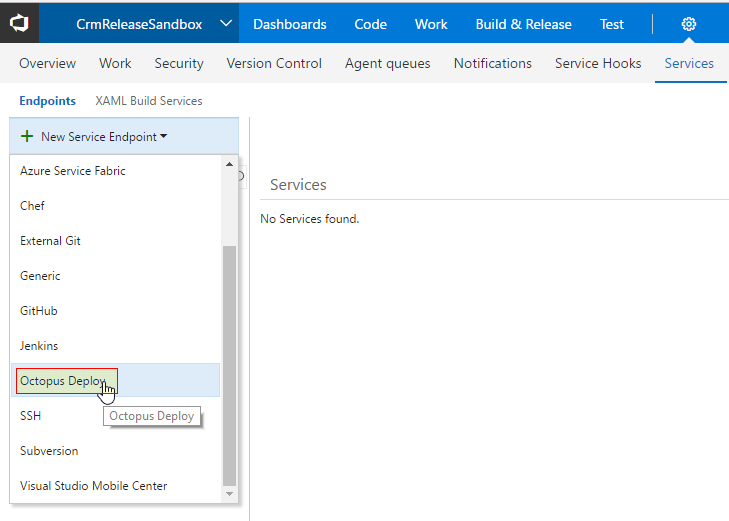The image size is (729, 521).
Task: Choose Generic endpoint type
Action: (115, 276)
